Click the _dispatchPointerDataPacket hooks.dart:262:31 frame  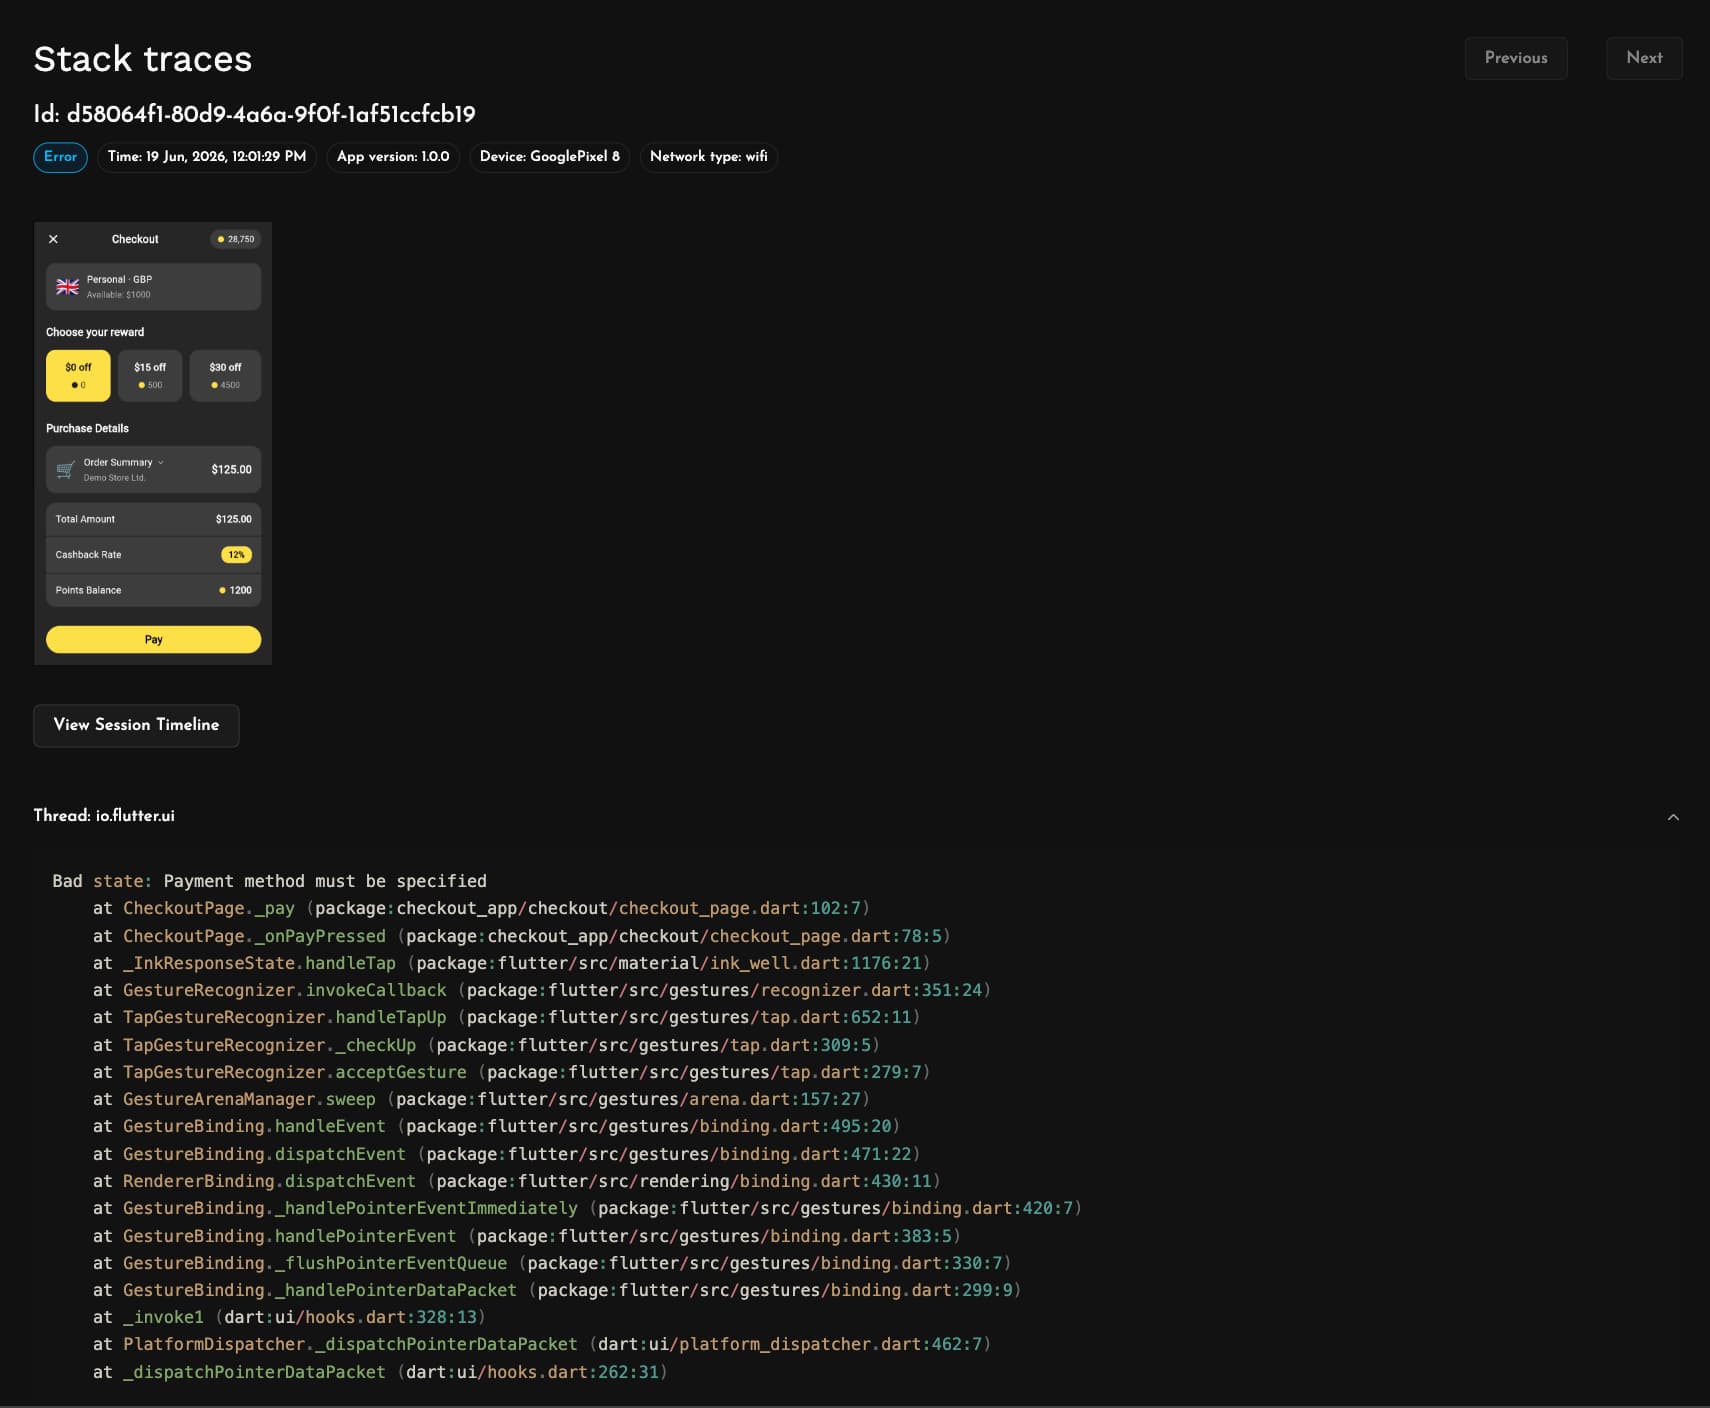(380, 1372)
